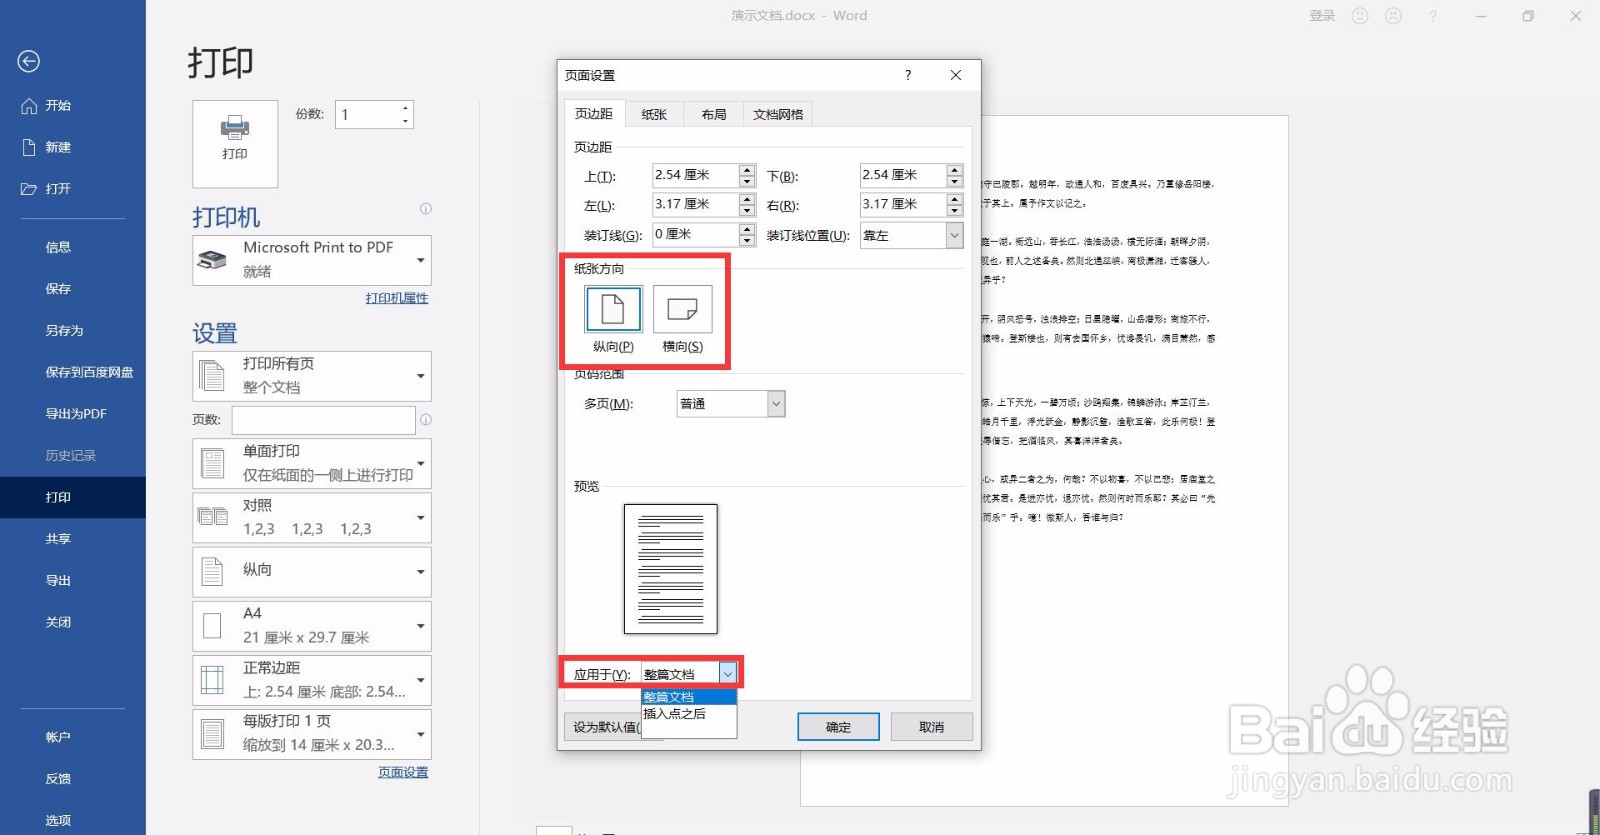
Task: Click 保存 in the sidebar
Action: tap(58, 289)
